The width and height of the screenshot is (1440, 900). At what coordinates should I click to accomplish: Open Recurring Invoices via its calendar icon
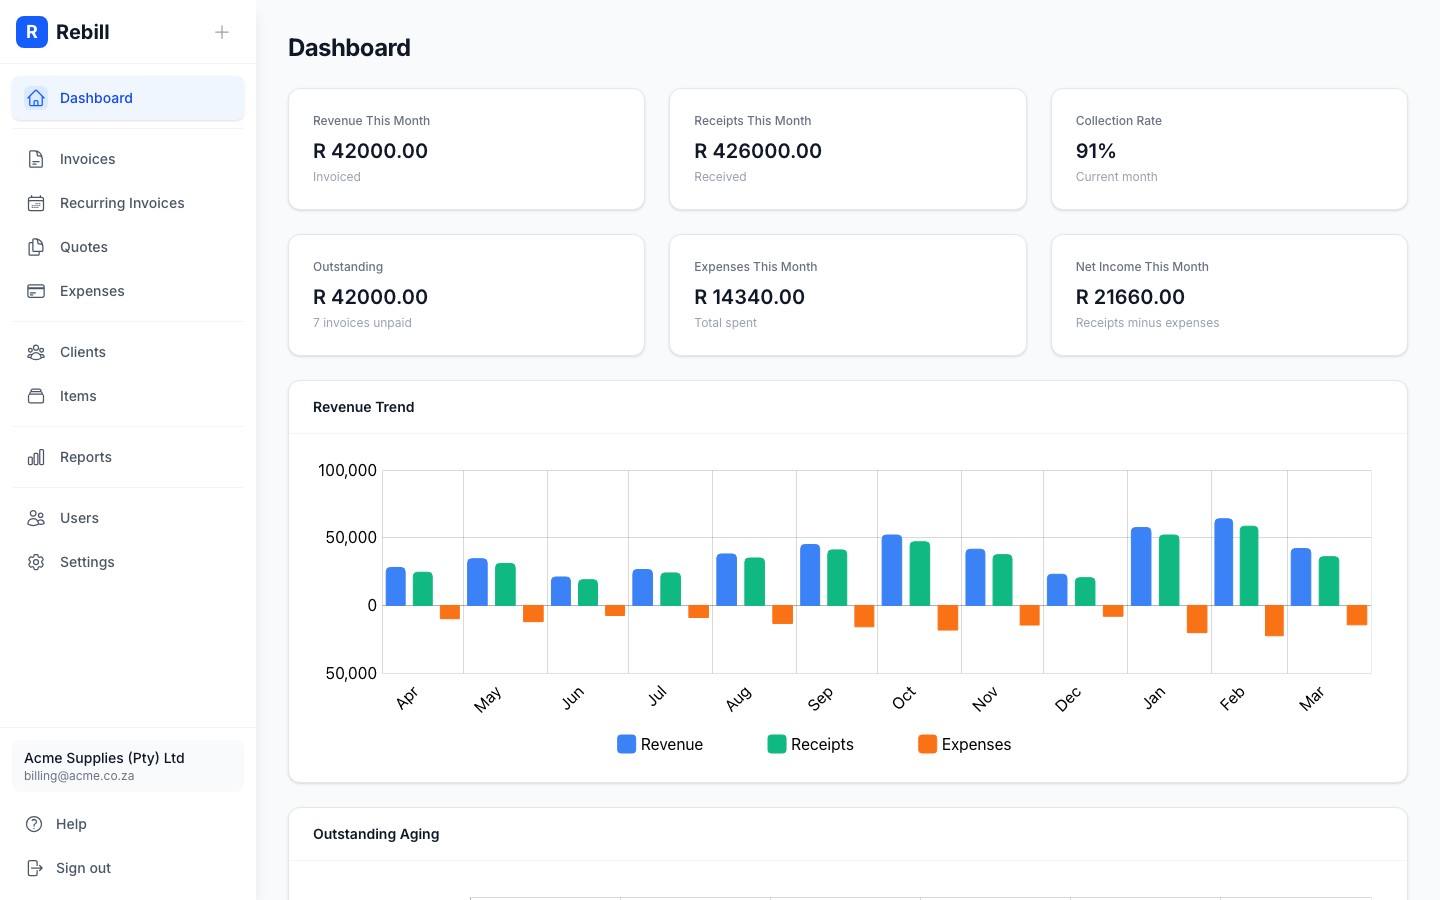[x=36, y=203]
